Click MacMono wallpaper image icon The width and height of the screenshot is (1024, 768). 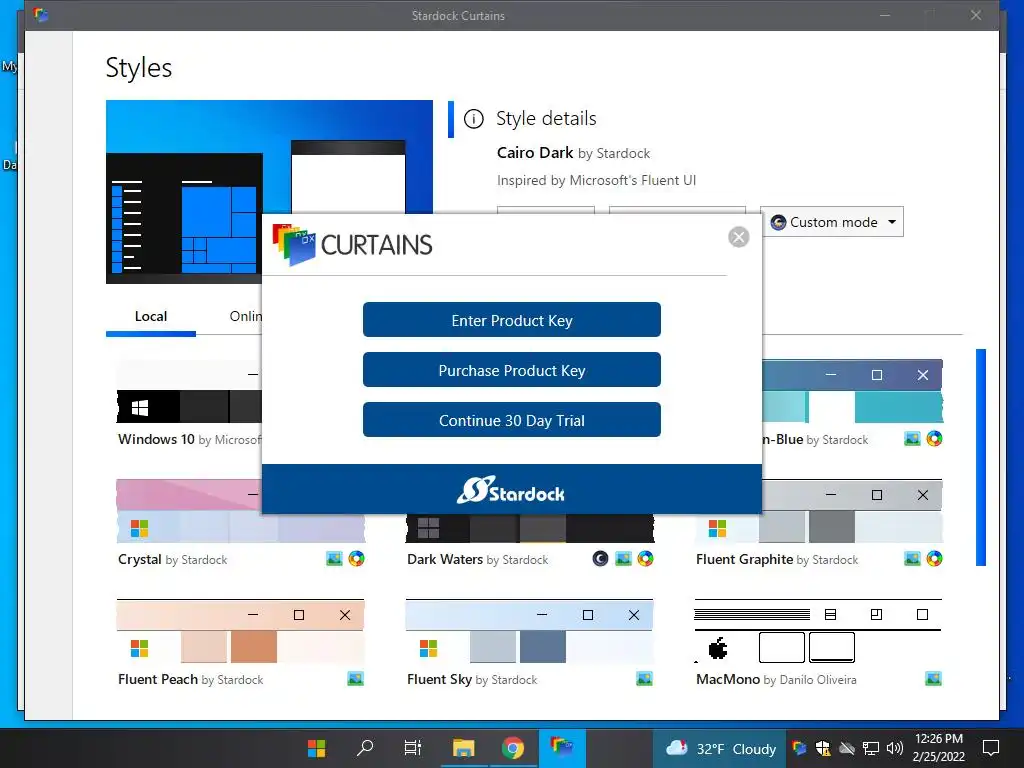pos(934,679)
